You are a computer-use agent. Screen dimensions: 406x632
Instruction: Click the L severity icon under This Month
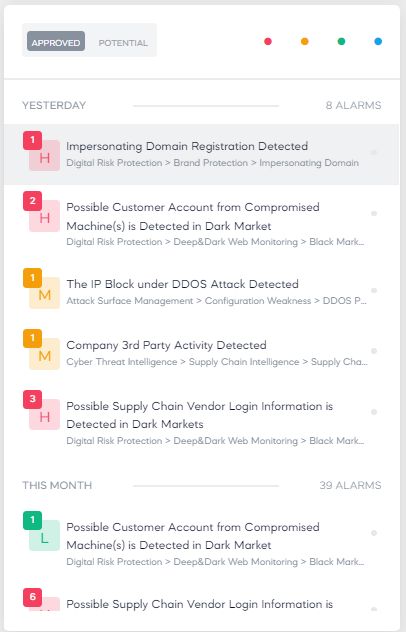[45, 536]
